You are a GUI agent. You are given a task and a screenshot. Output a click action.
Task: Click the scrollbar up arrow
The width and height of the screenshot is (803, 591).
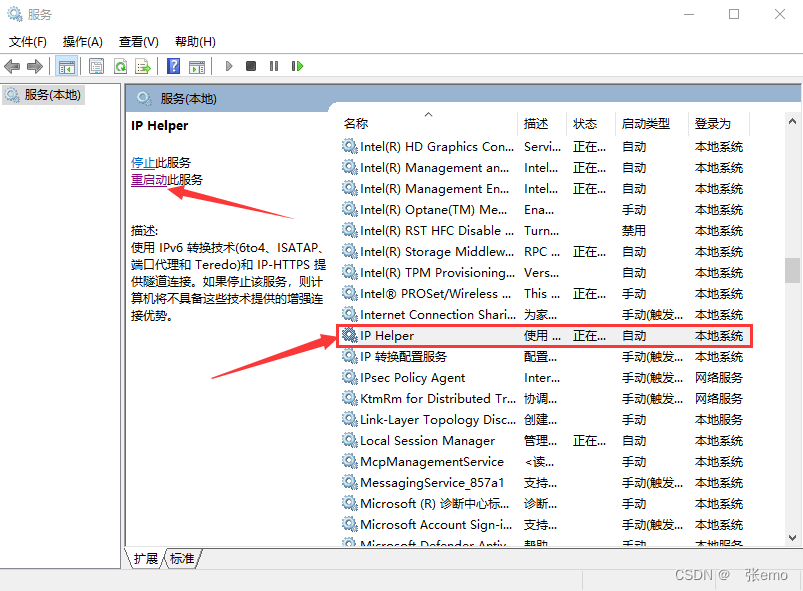(x=792, y=121)
